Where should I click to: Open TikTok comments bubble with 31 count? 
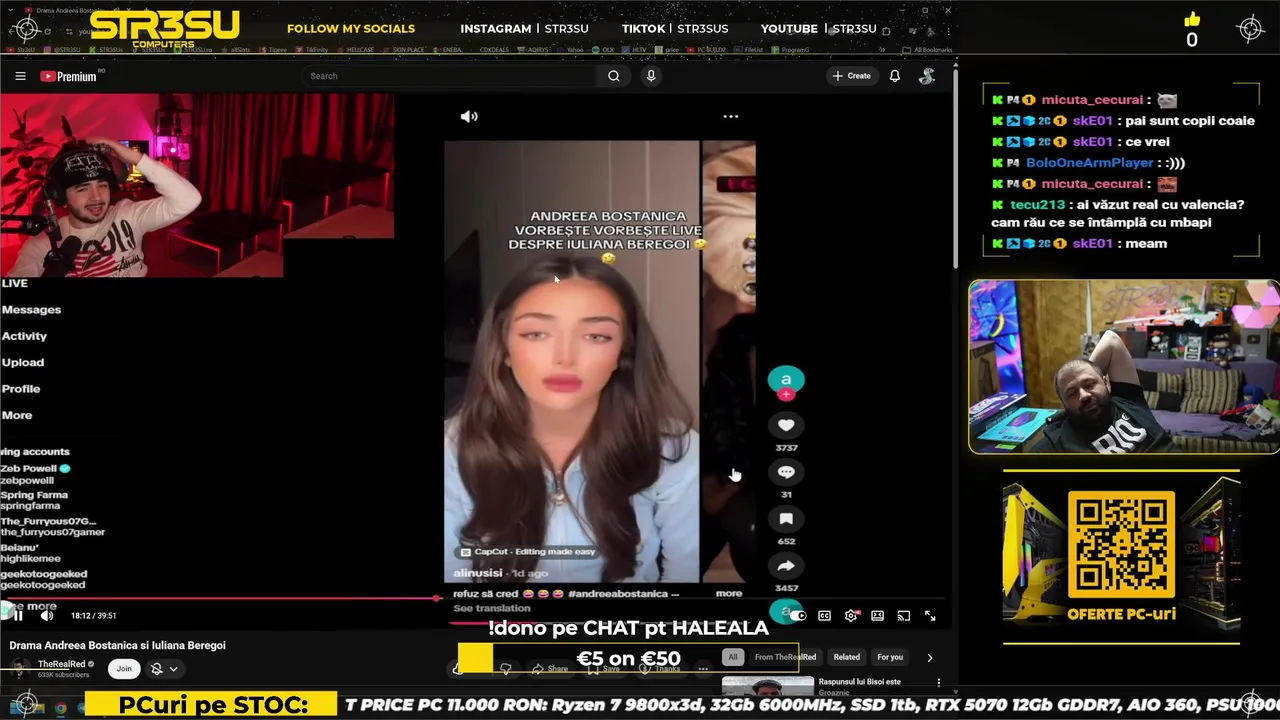point(786,472)
